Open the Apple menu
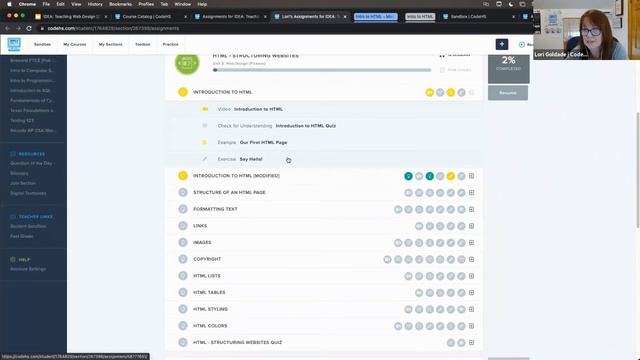The width and height of the screenshot is (640, 360). tap(9, 4)
